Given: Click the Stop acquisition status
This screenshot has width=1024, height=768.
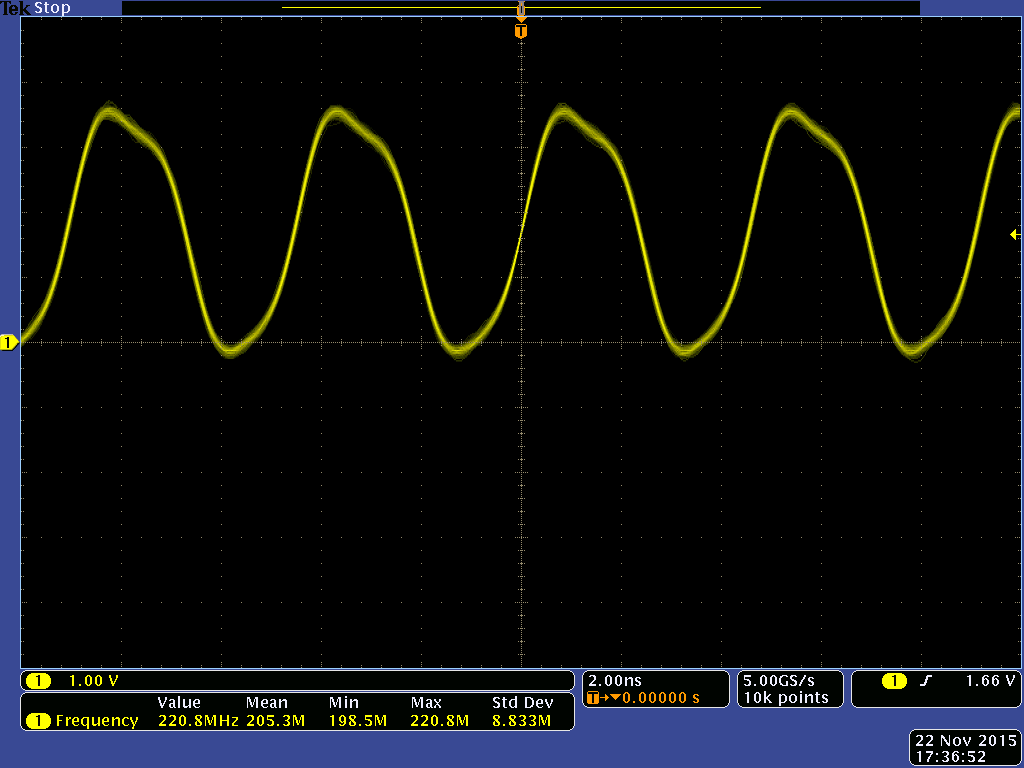Looking at the screenshot, I should tap(52, 8).
